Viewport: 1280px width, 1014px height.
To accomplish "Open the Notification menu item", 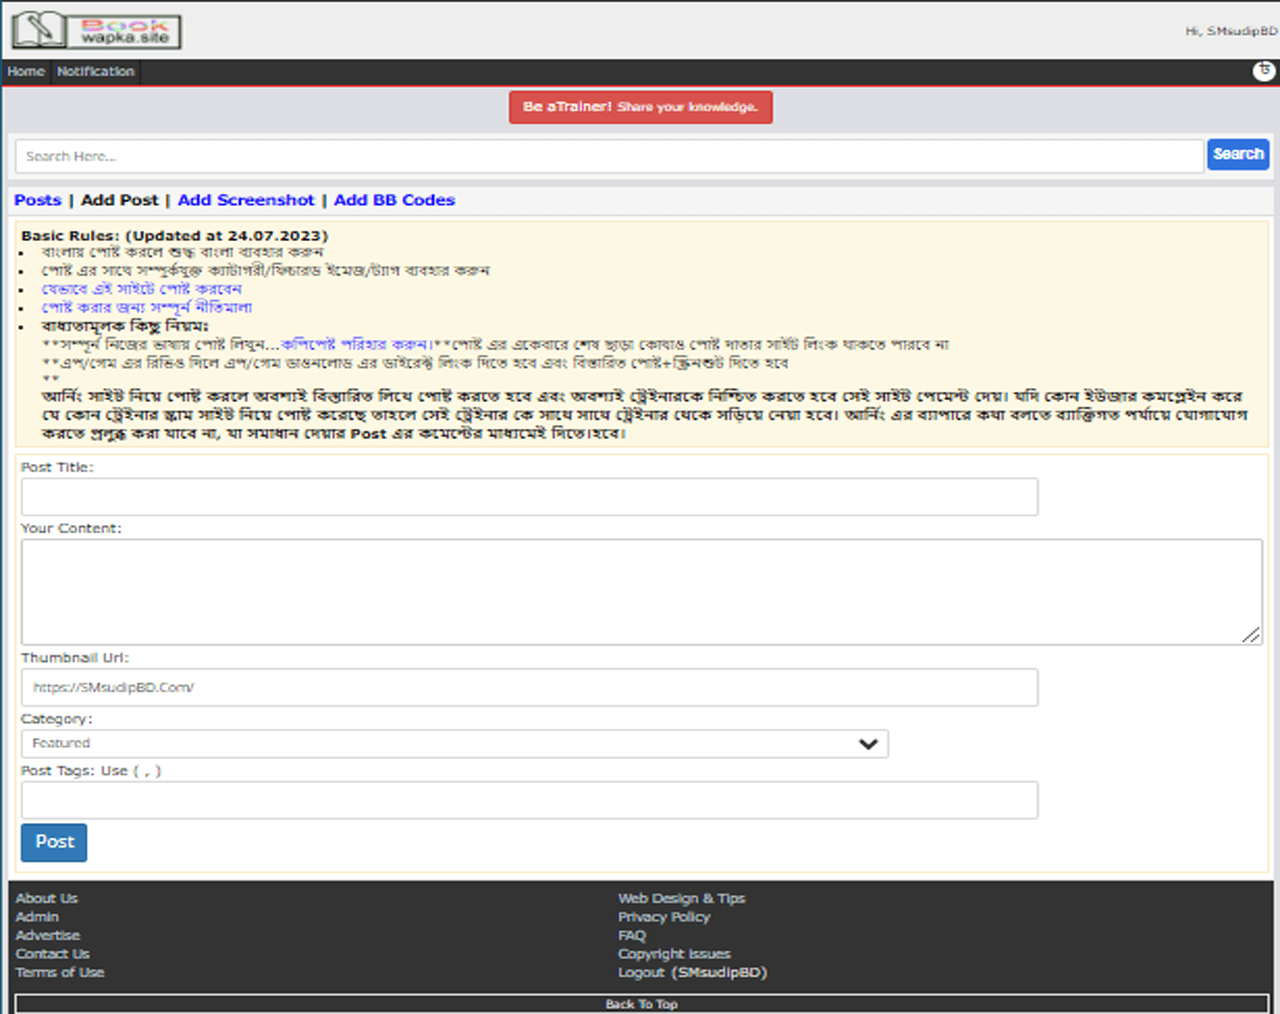I will pos(95,72).
